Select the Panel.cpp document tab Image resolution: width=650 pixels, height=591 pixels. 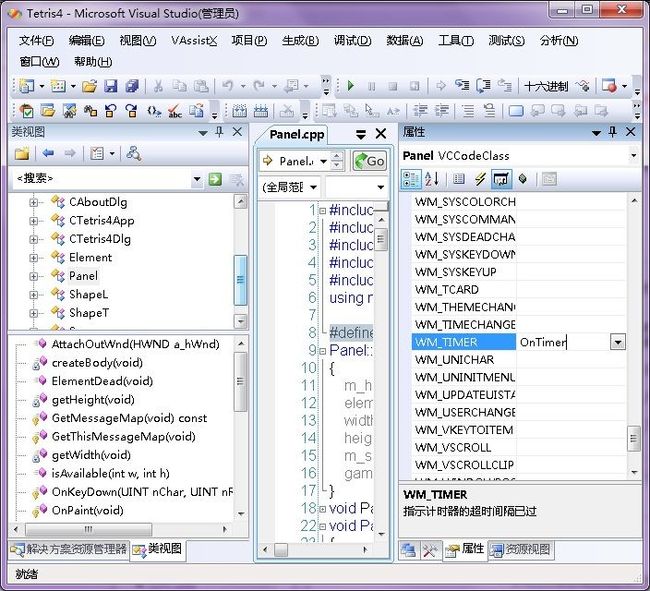pos(297,134)
